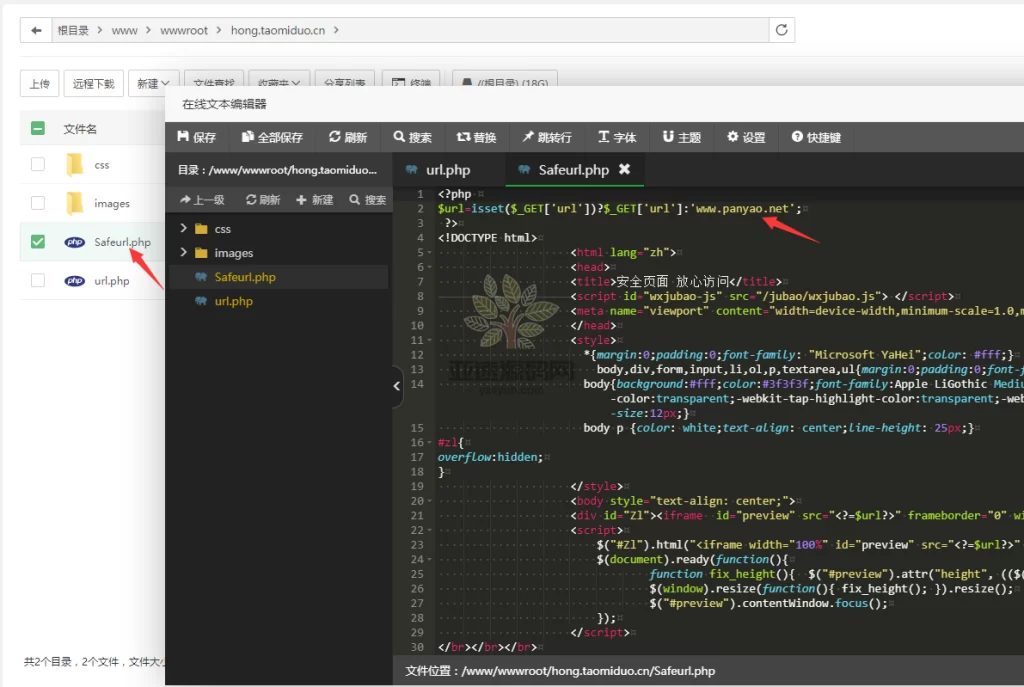The width and height of the screenshot is (1024, 687).
Task: Open Jump to line tool
Action: pyautogui.click(x=546, y=137)
